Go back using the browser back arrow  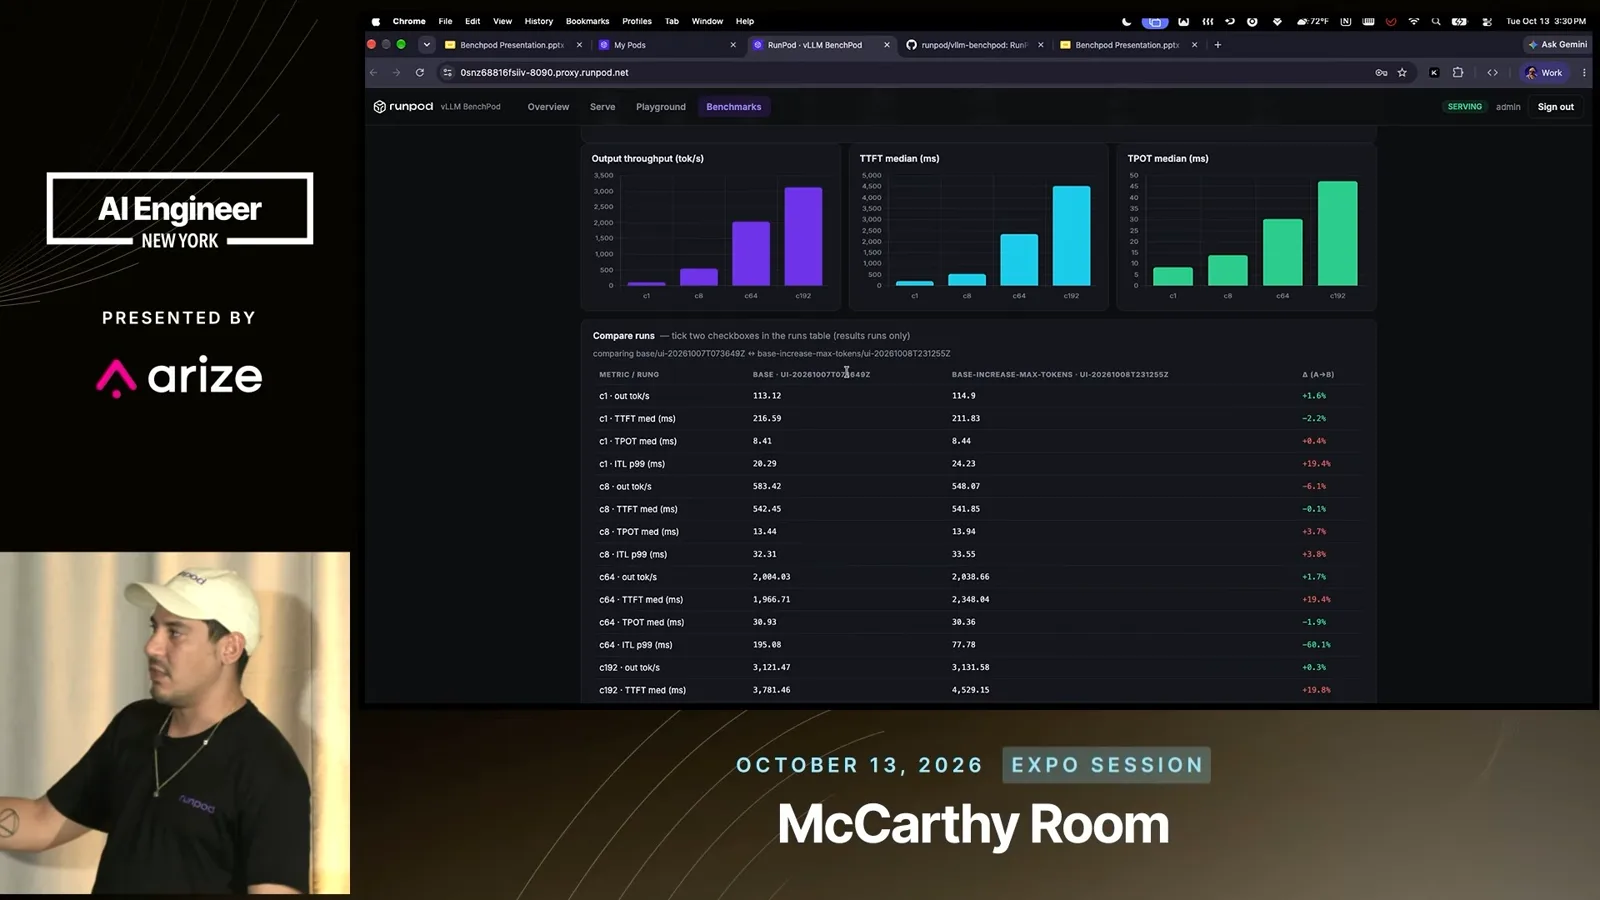pos(374,73)
